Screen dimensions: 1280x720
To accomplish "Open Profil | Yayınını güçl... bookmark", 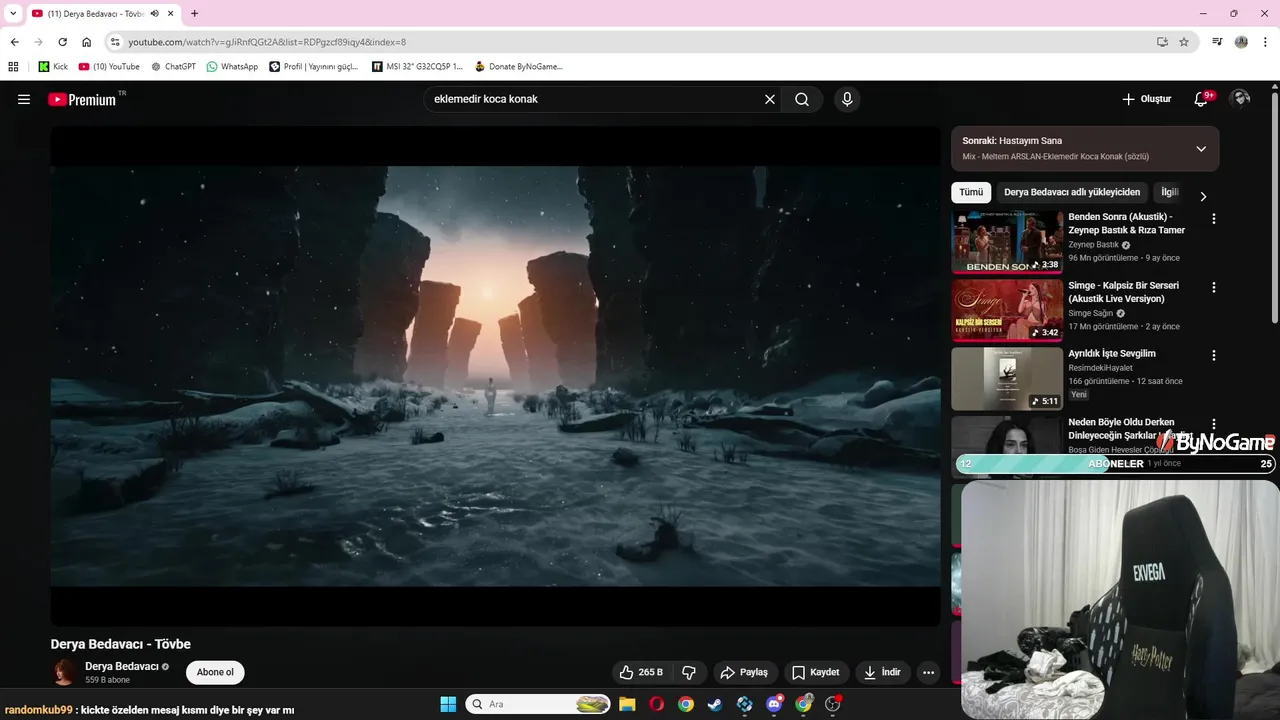I will 314,67.
